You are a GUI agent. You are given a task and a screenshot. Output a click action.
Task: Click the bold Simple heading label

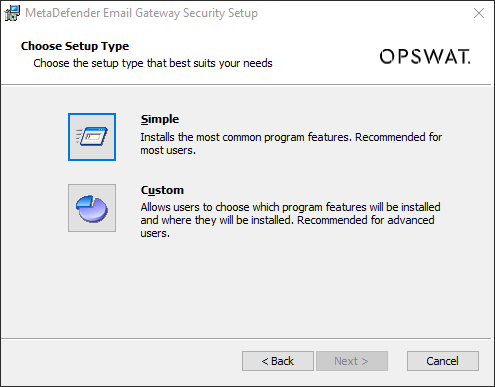tap(160, 119)
